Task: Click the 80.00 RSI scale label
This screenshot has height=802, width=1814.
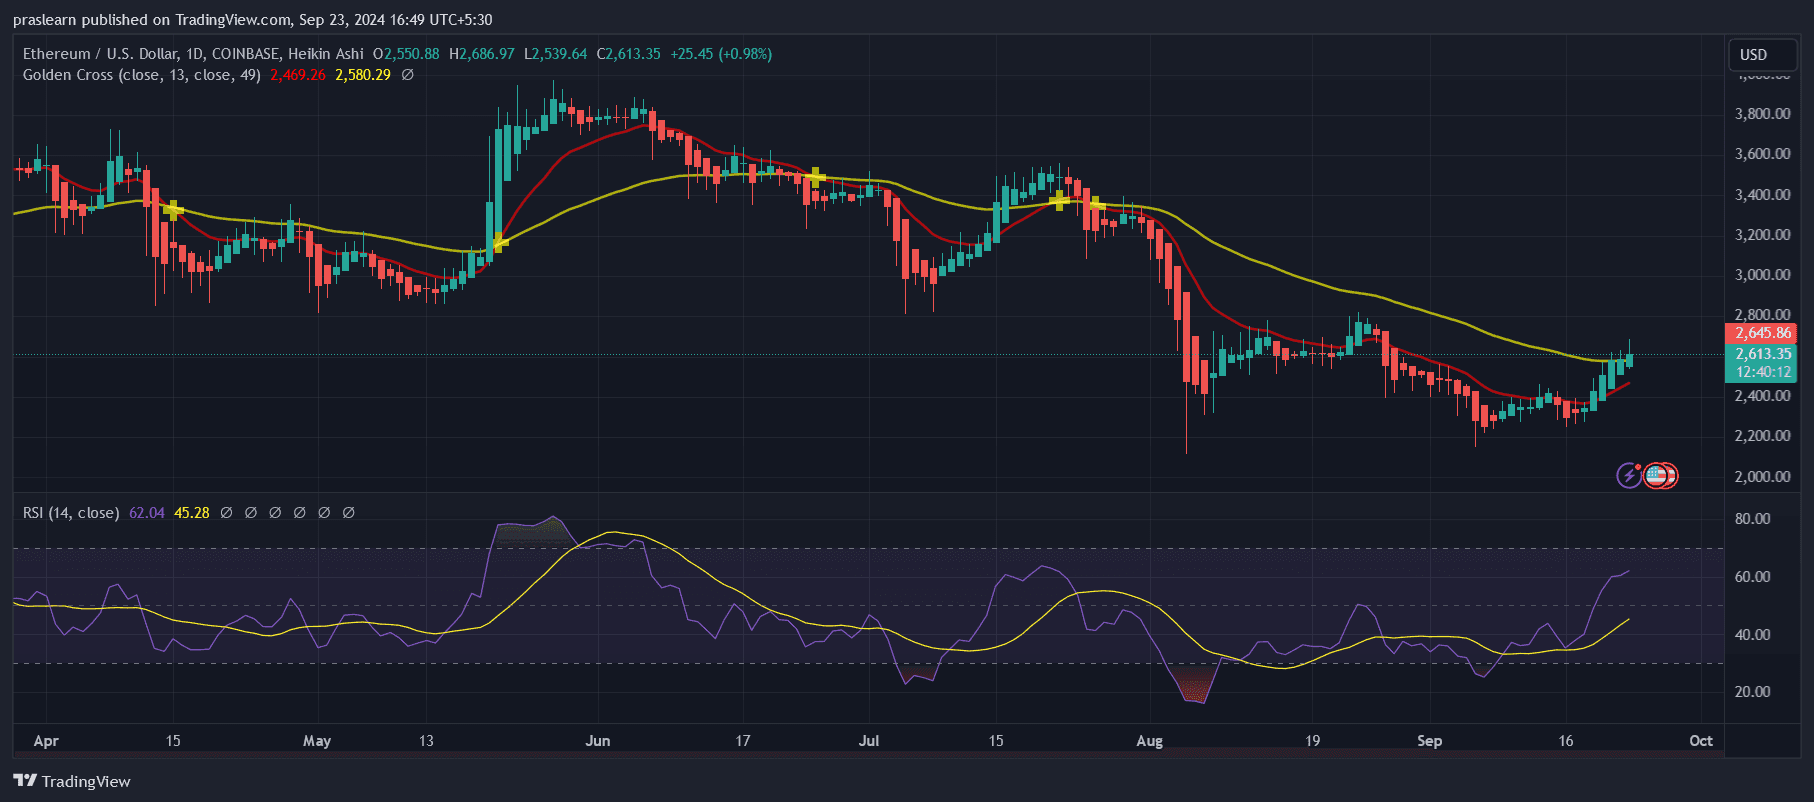Action: pyautogui.click(x=1752, y=519)
